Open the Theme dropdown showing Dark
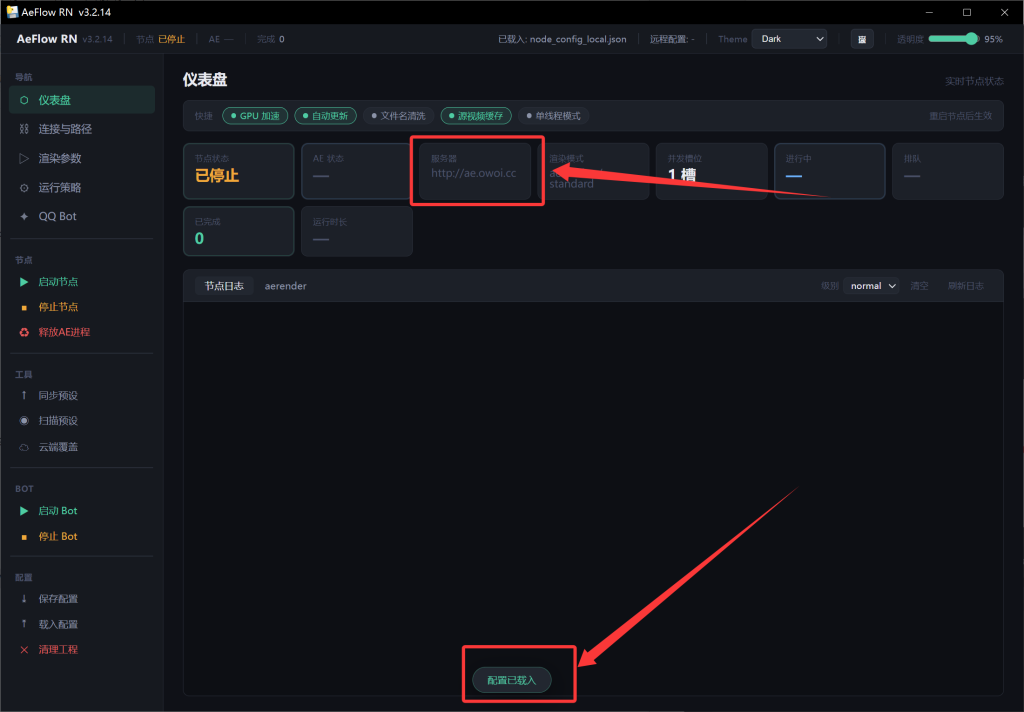The image size is (1024, 712). click(x=789, y=39)
